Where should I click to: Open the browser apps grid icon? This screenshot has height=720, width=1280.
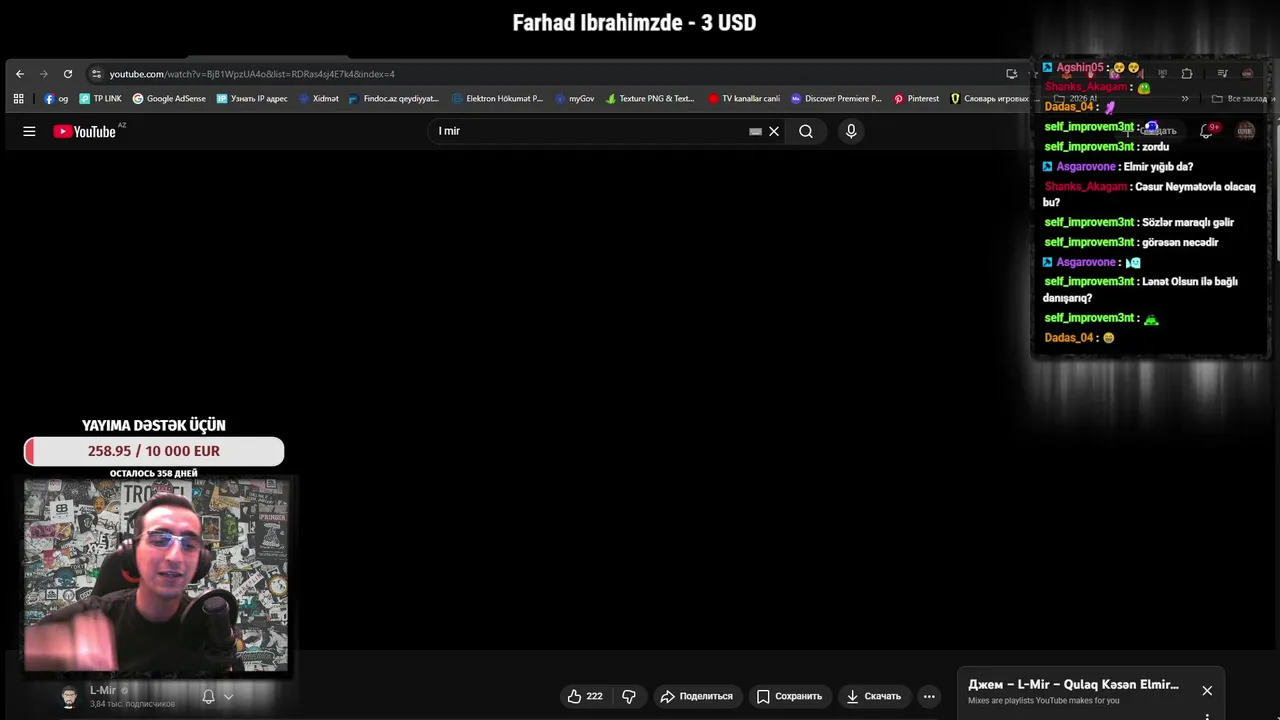tap(18, 99)
